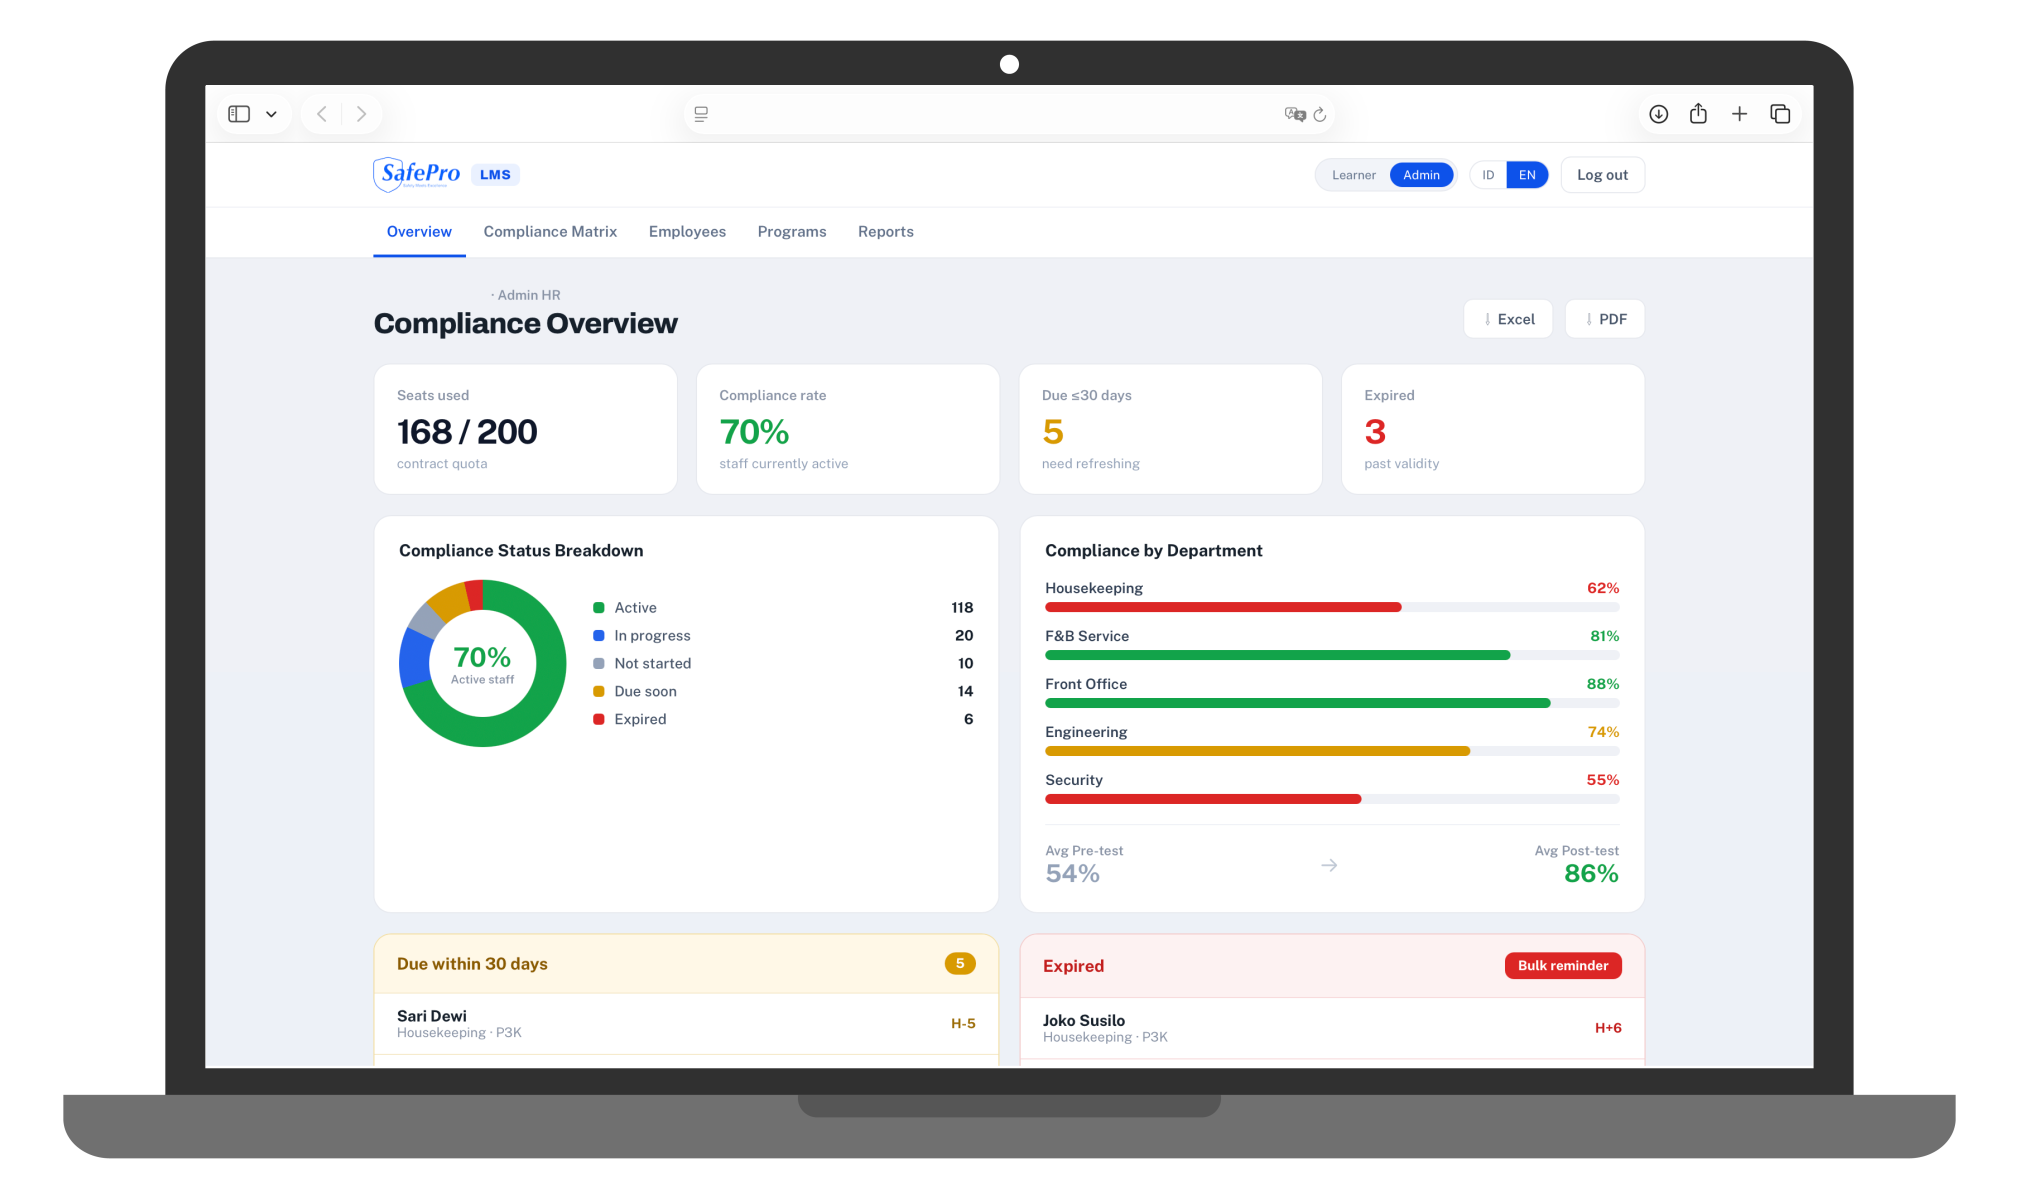The image size is (2019, 1202).
Task: Click the count badge 5 on Due list
Action: tap(960, 963)
